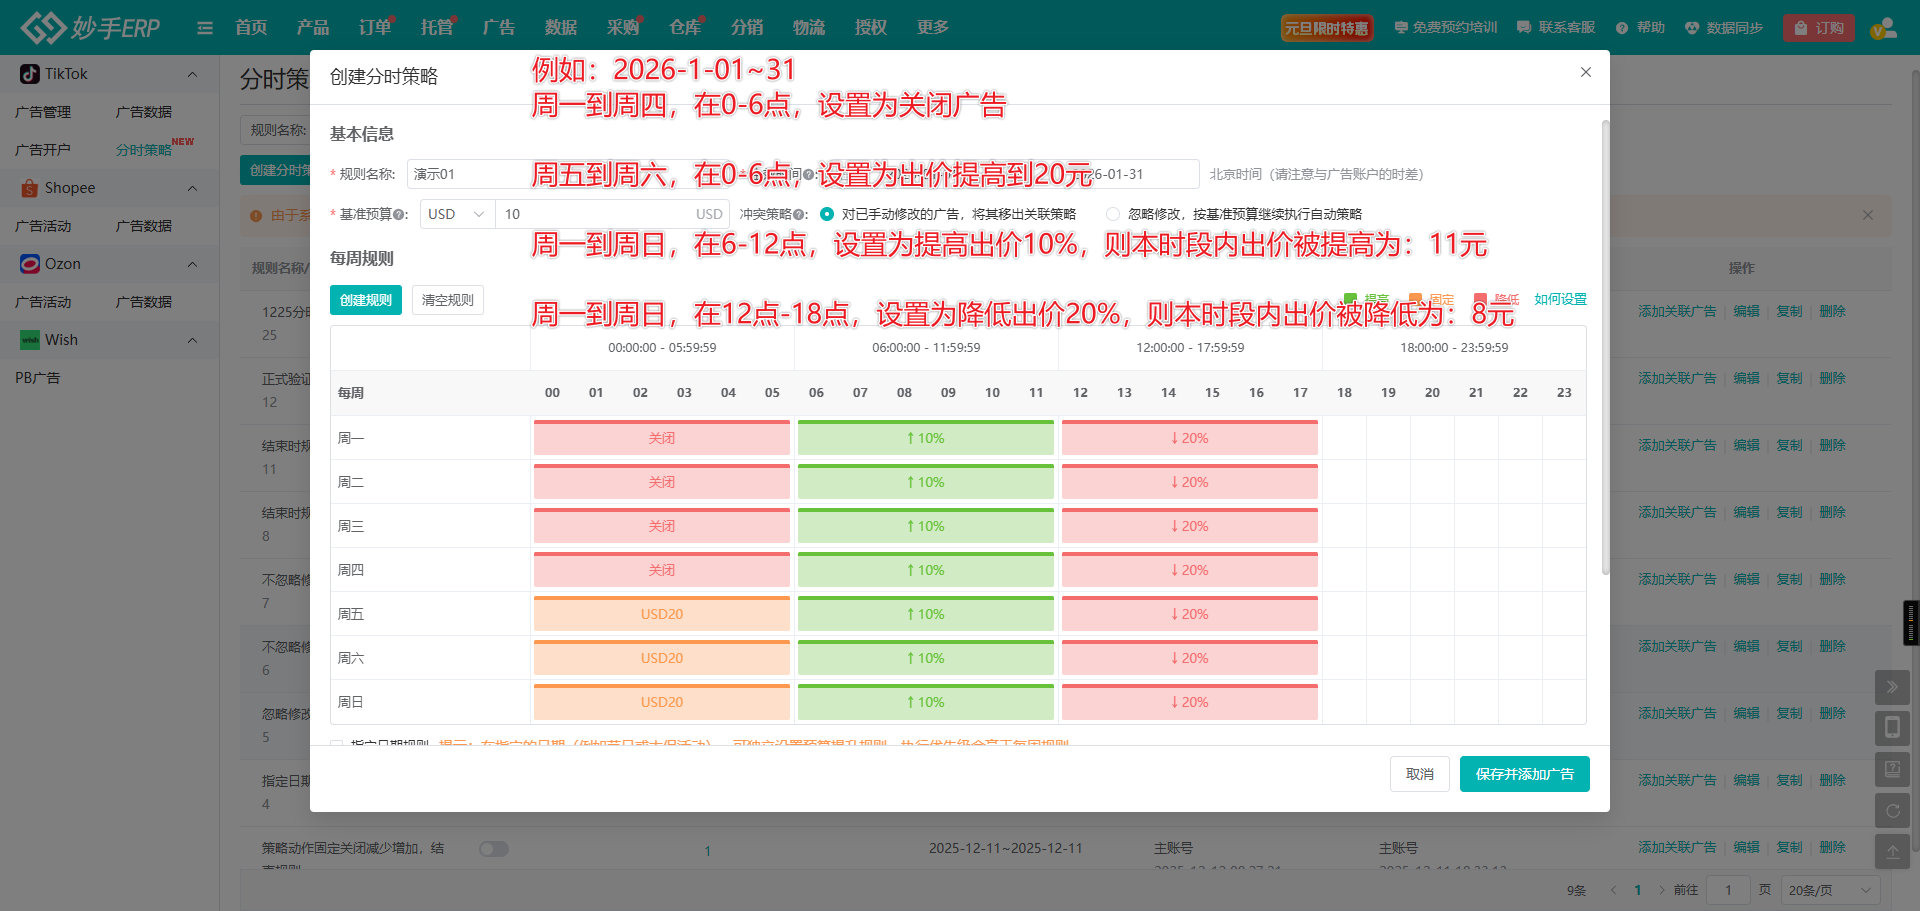The width and height of the screenshot is (1920, 911).
Task: Click the page number jump input
Action: point(1728,890)
